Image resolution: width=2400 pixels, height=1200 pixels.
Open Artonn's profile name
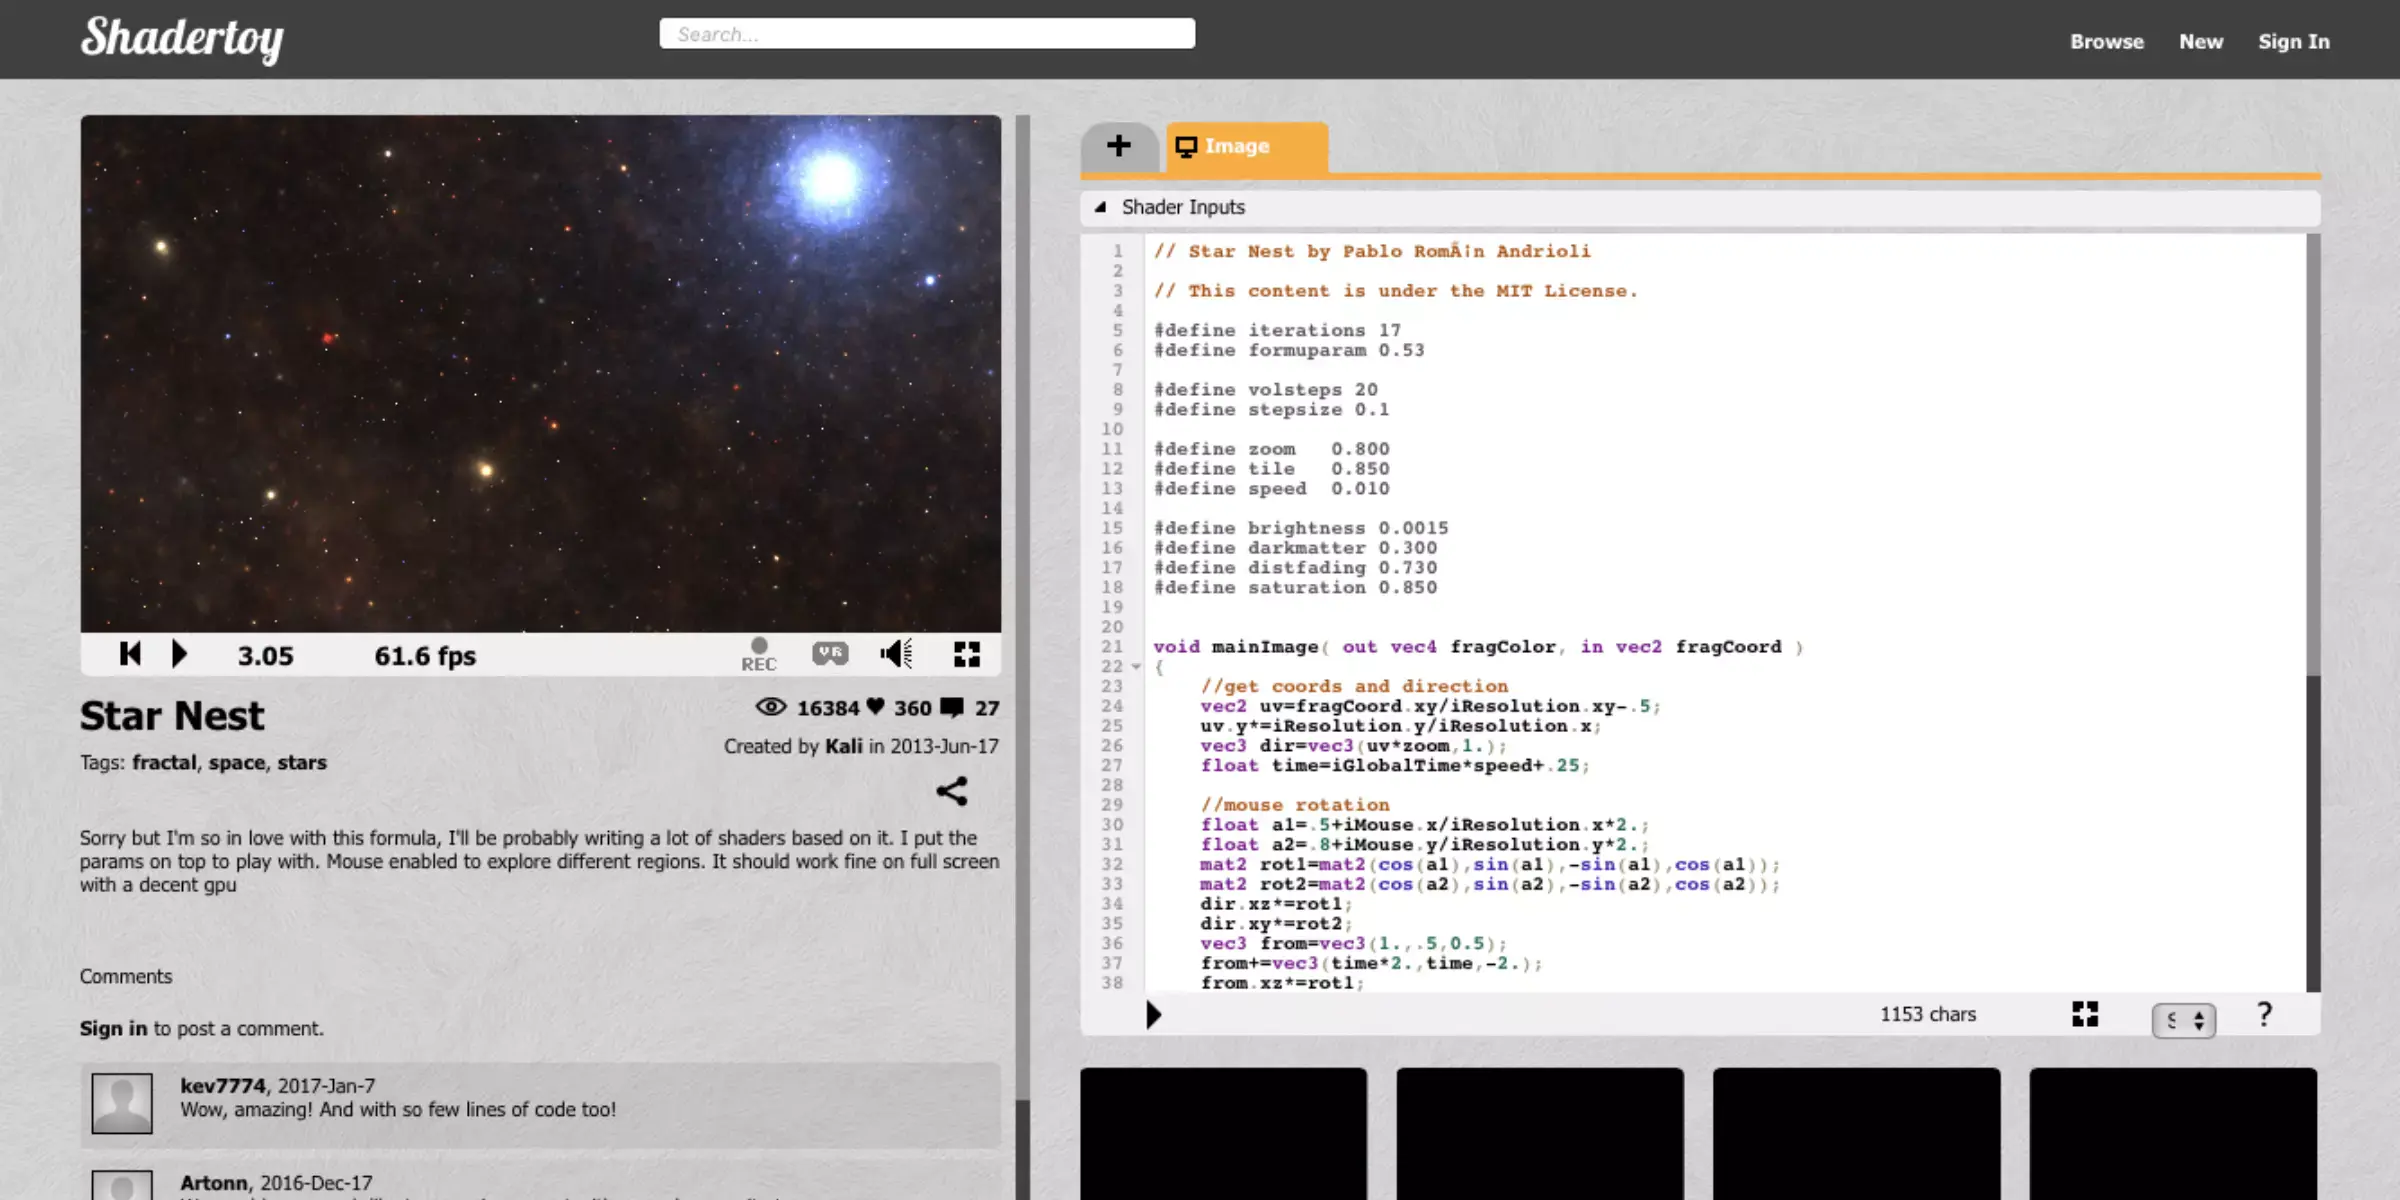coord(214,1182)
